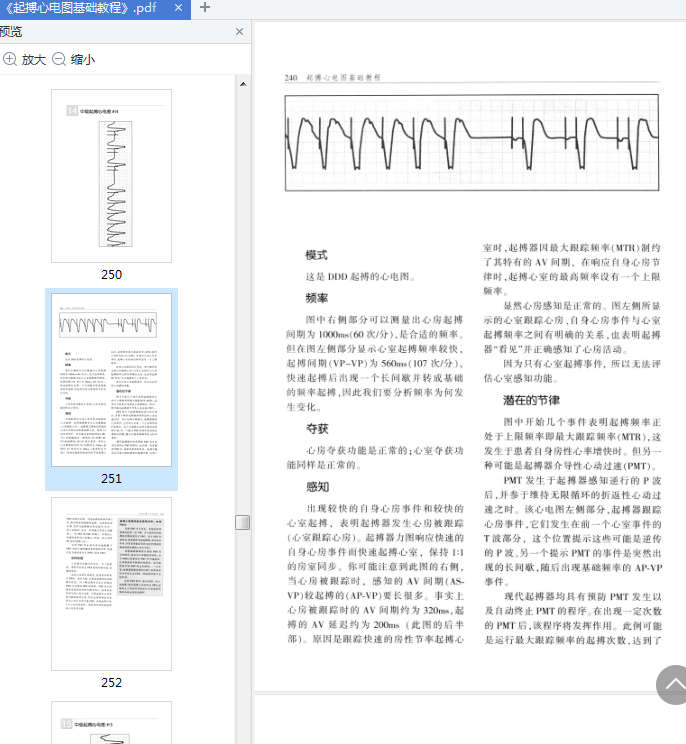686x744 pixels.
Task: Click the page number label 250
Action: pos(111,275)
